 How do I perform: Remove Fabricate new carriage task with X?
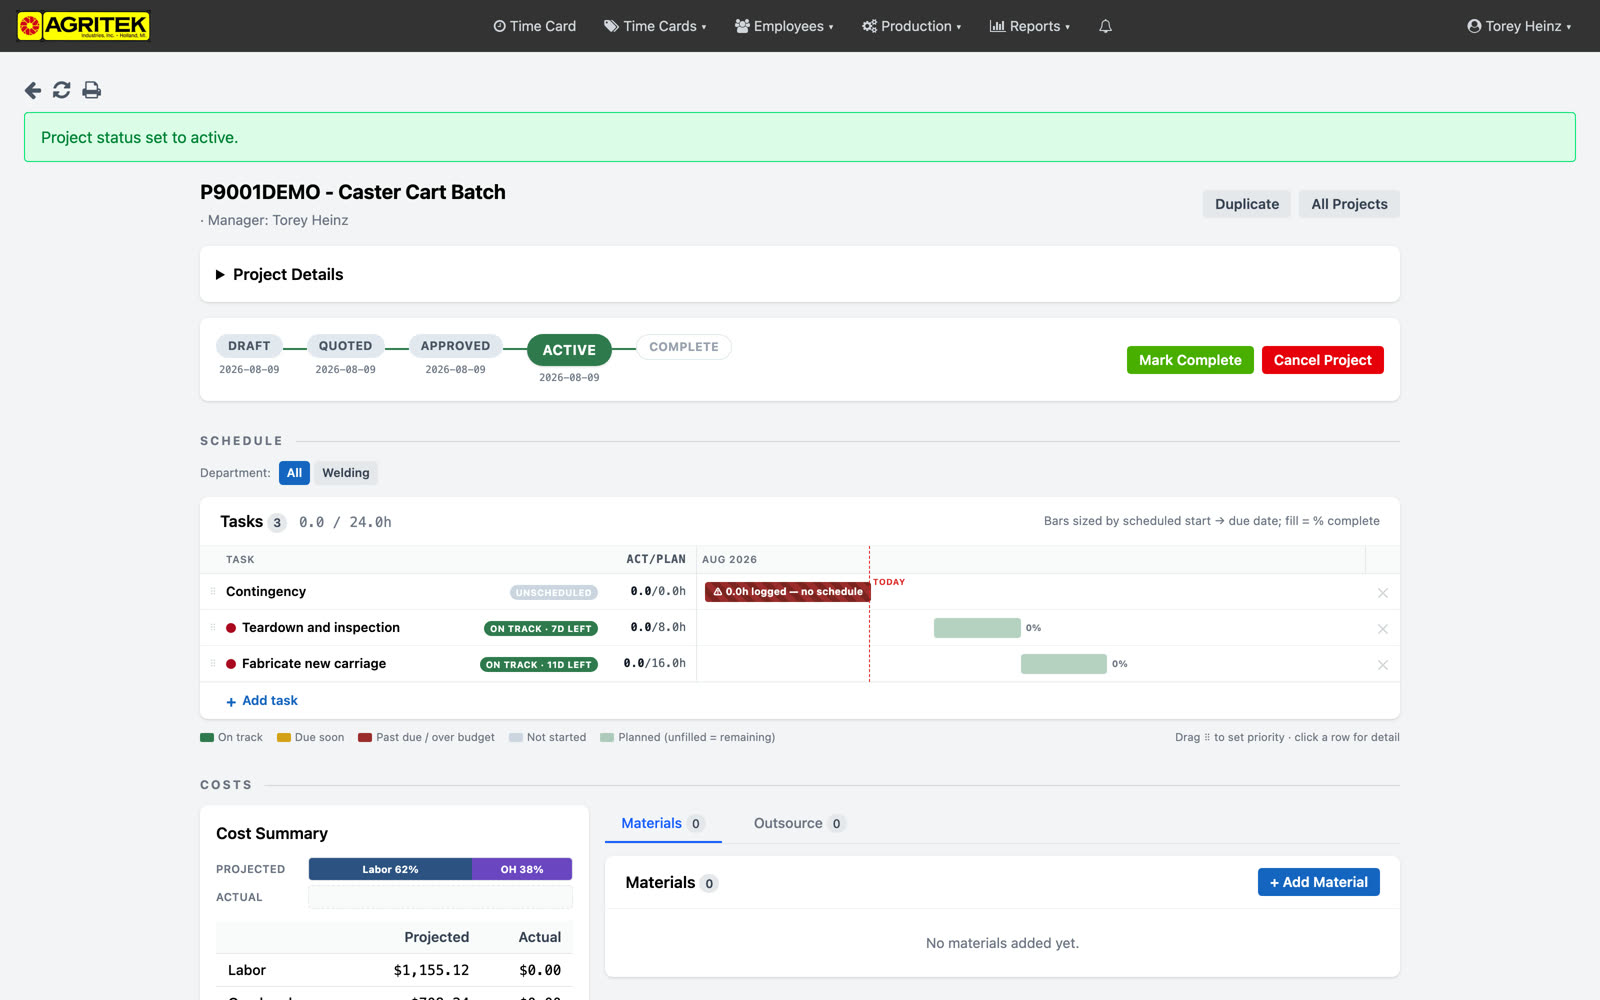pyautogui.click(x=1383, y=665)
